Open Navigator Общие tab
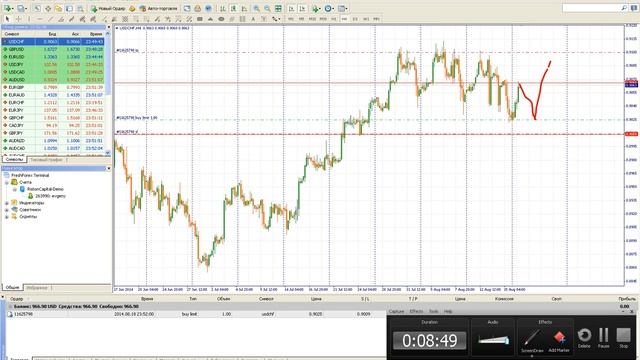Screen dimensions: 640x360 point(12,288)
